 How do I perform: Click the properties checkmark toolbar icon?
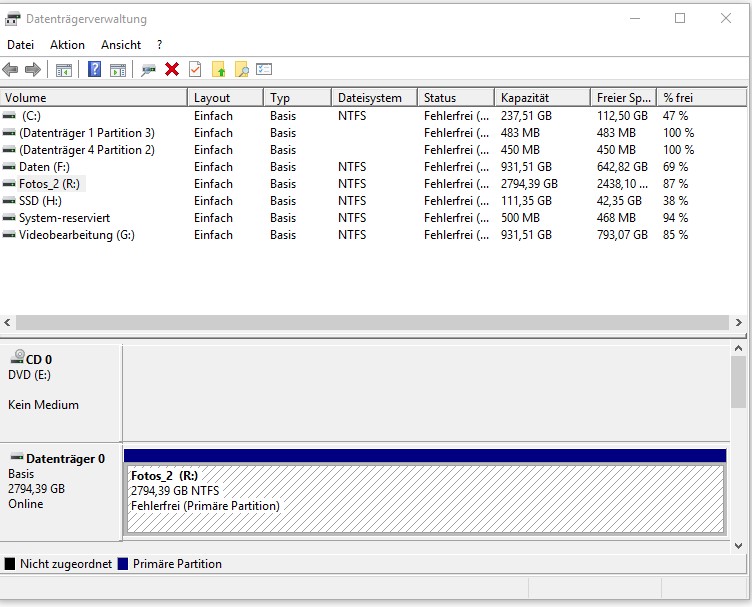(x=195, y=70)
